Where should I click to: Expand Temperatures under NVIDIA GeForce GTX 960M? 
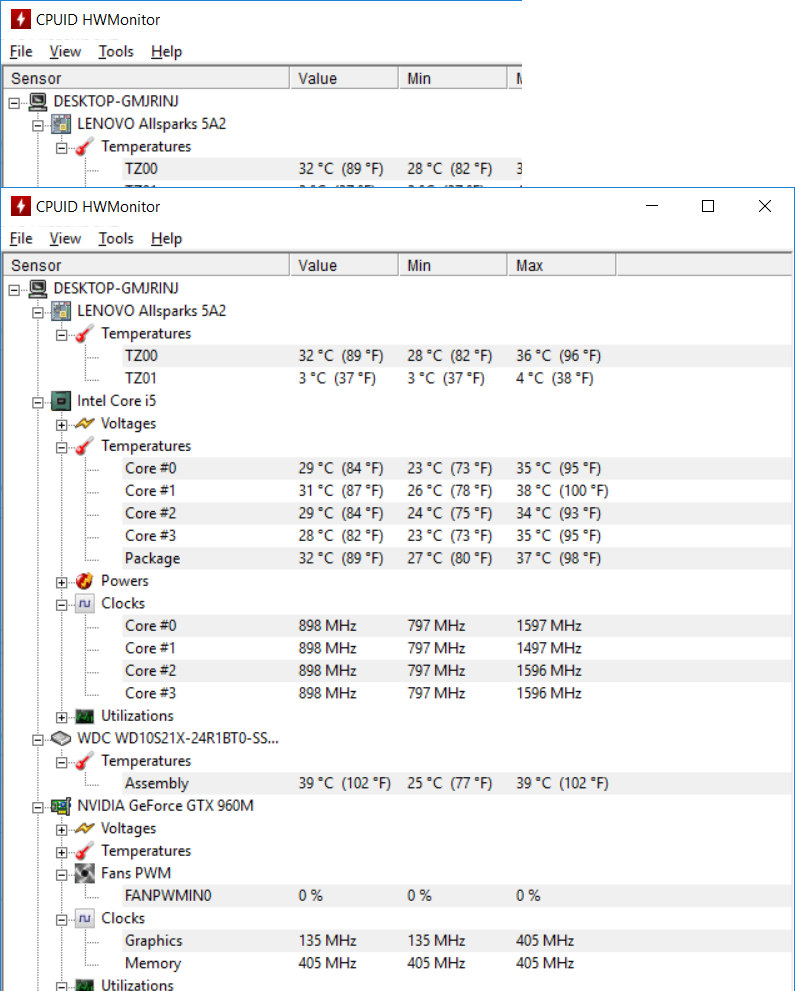(62, 852)
